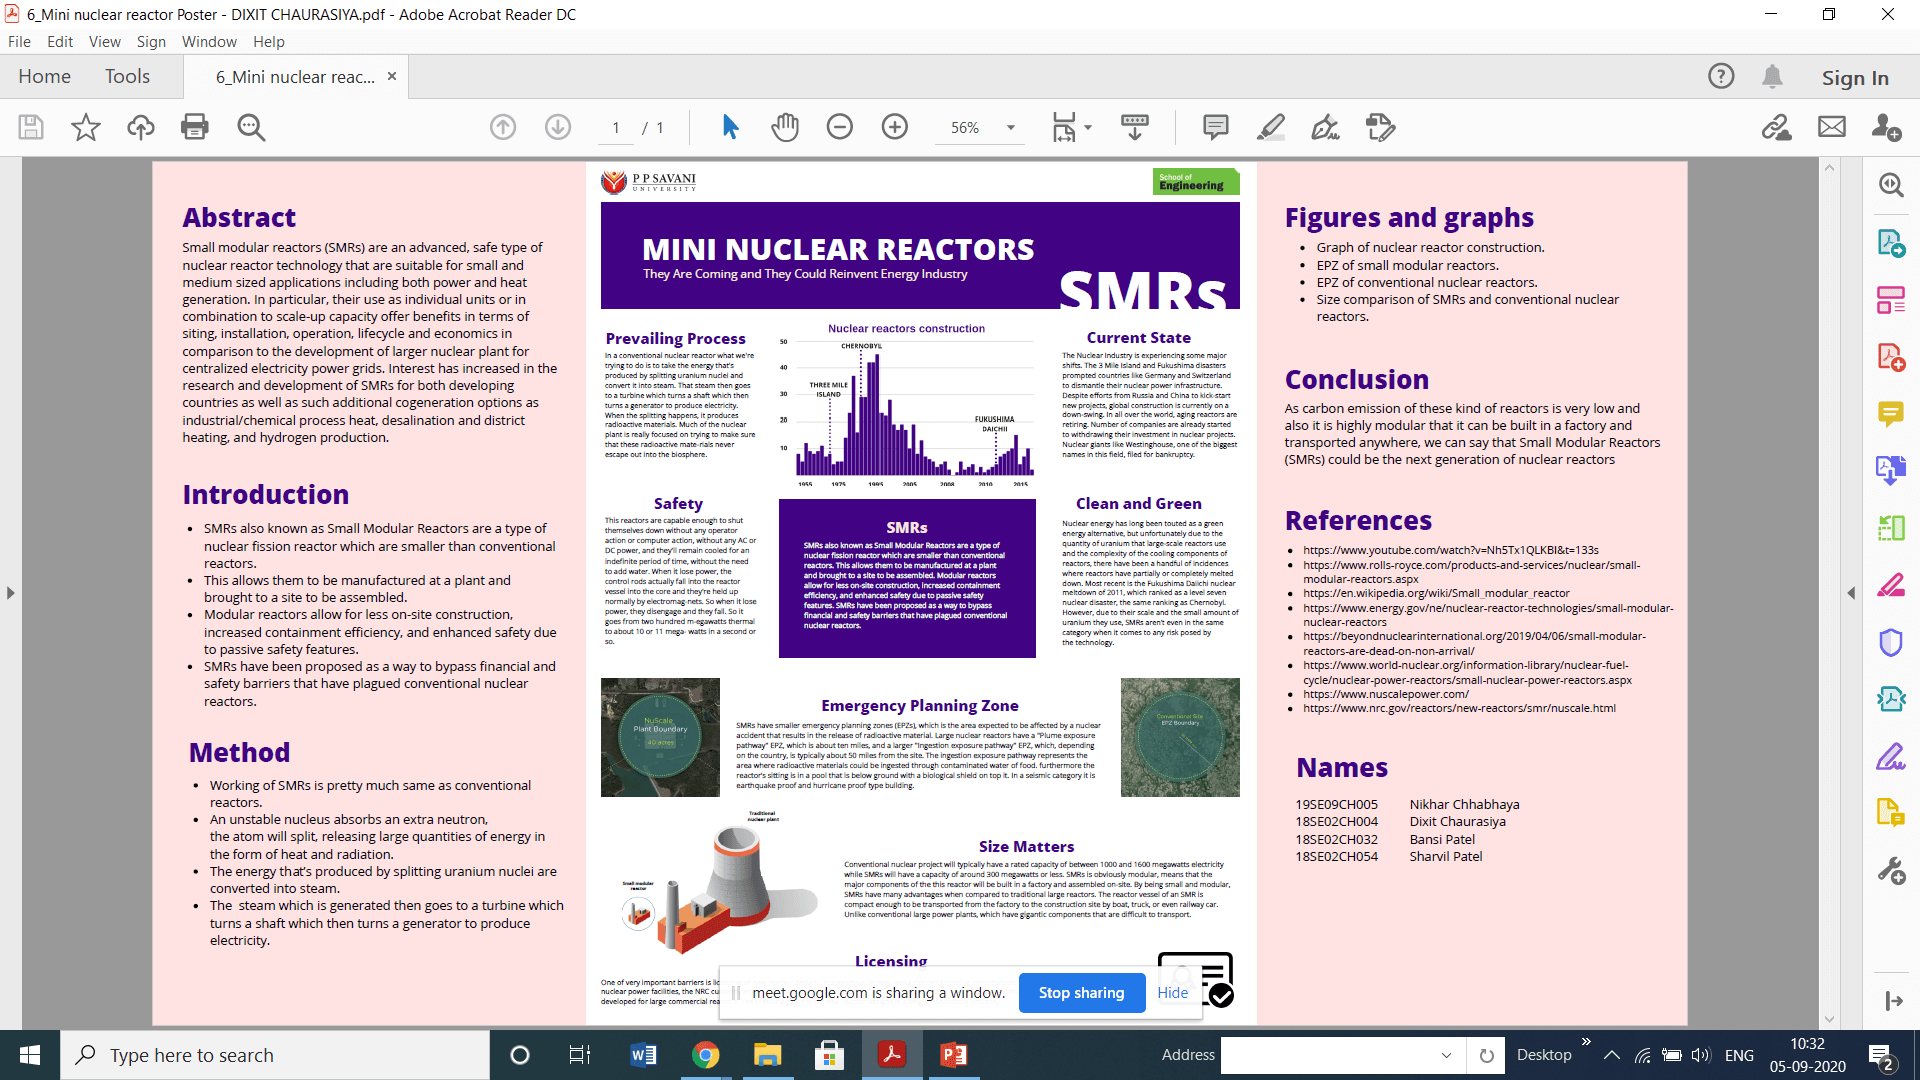Activate the Hand pan tool

pos(785,127)
